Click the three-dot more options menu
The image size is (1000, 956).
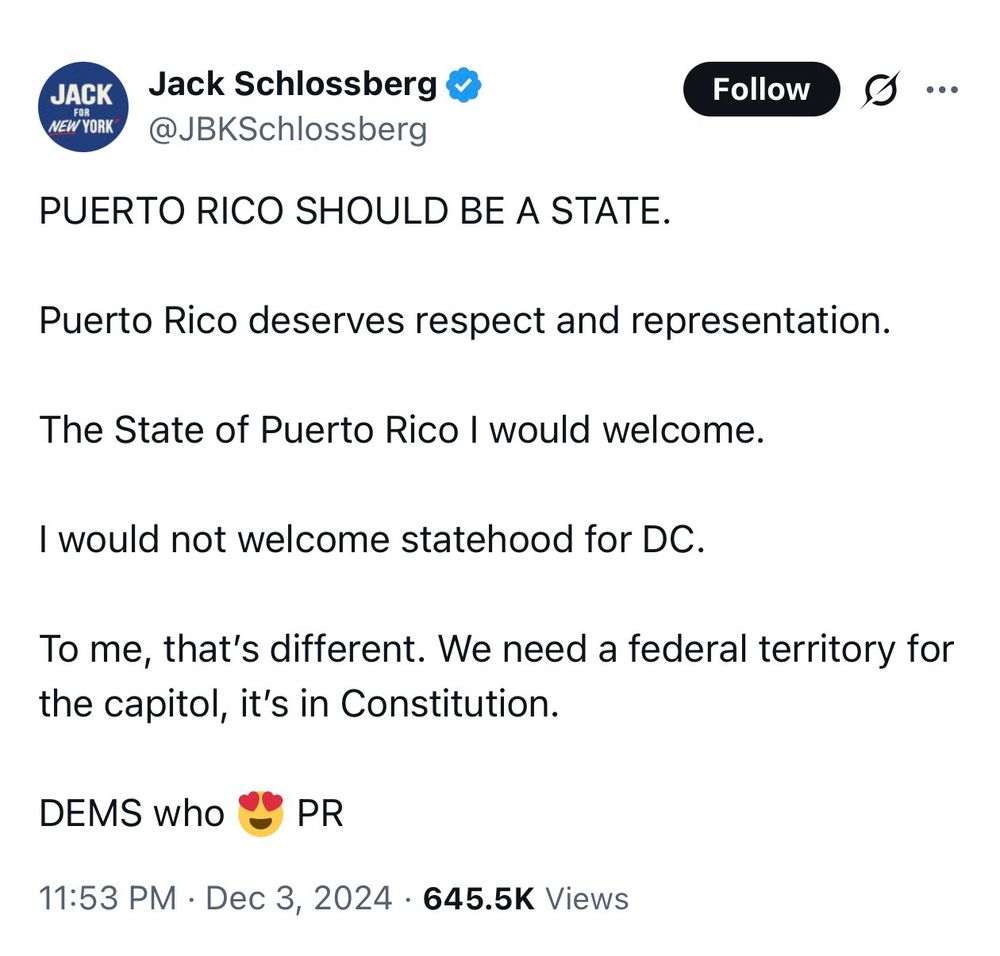point(943,90)
